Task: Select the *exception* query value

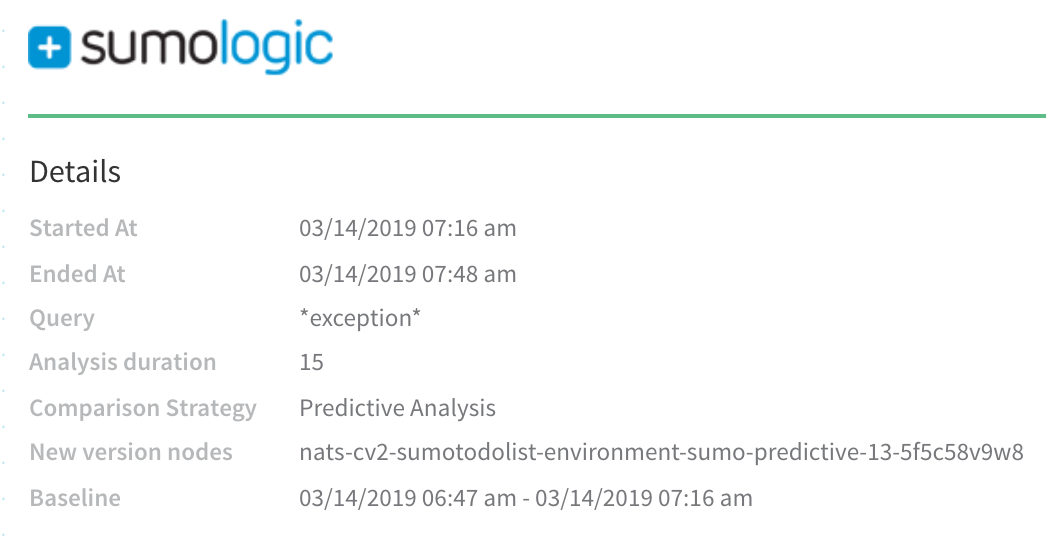Action: (360, 318)
